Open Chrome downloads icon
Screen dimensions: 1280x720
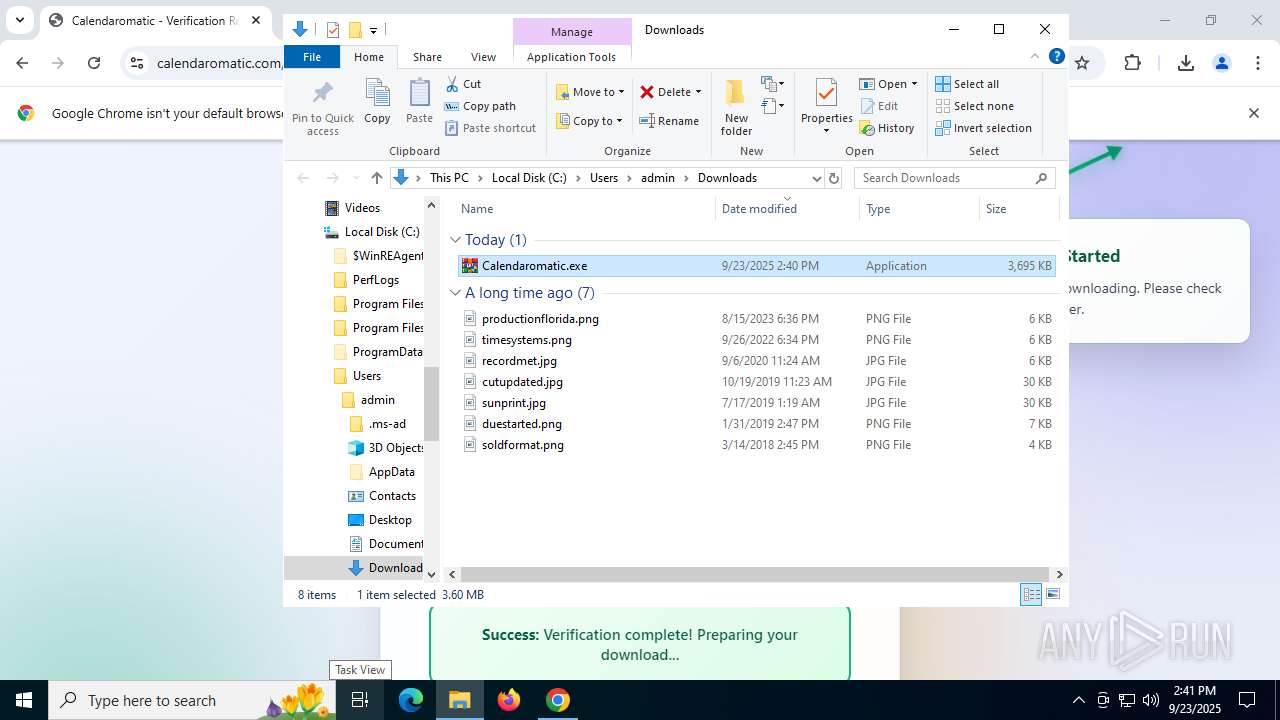point(1186,63)
